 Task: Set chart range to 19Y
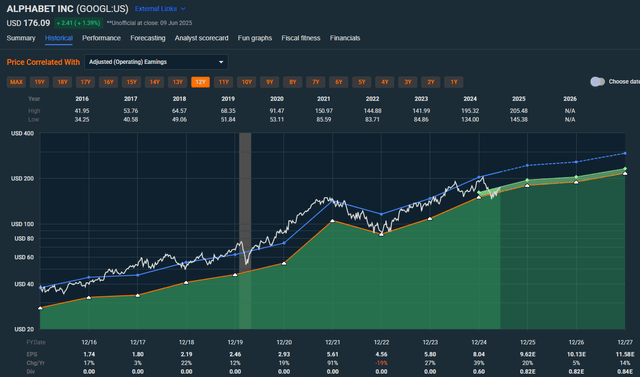click(40, 82)
